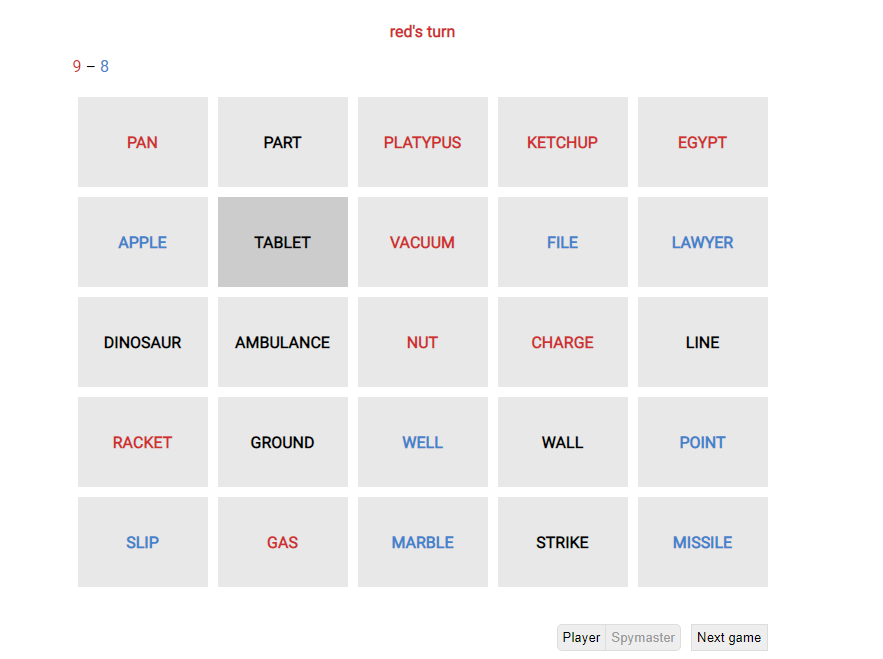Click the STRIKE card

point(563,542)
